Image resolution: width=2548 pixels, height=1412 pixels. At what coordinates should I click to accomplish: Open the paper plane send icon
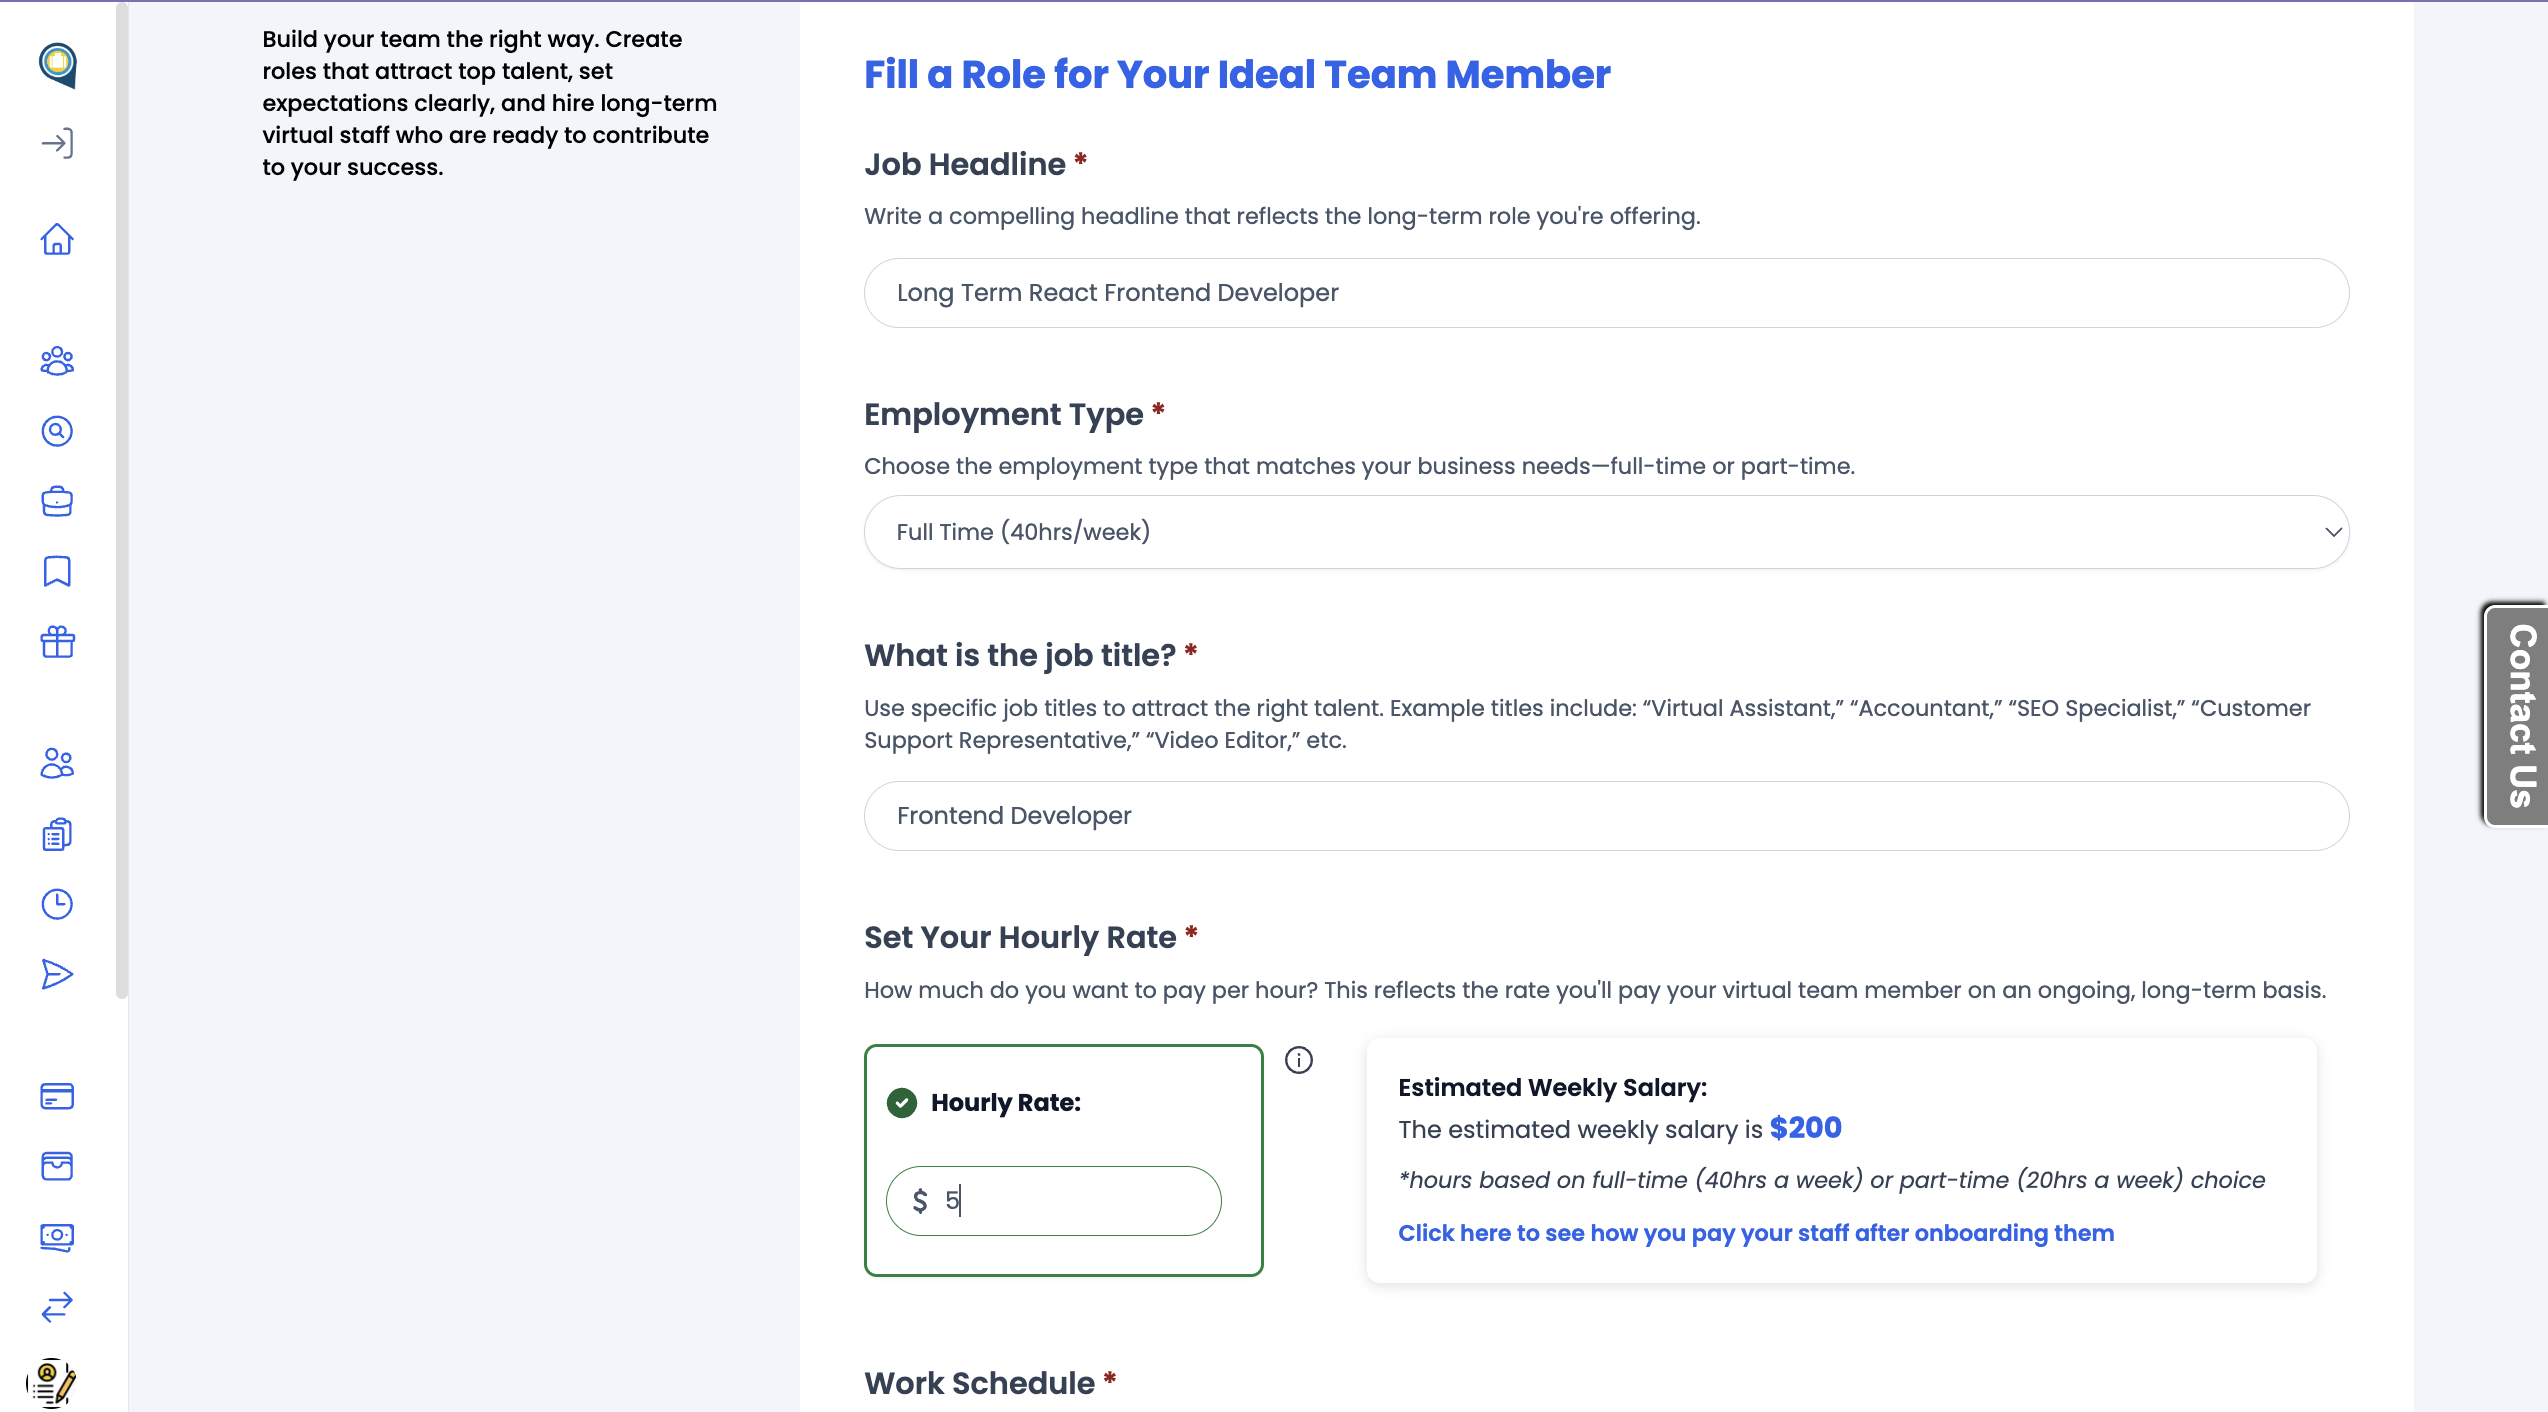coord(57,974)
